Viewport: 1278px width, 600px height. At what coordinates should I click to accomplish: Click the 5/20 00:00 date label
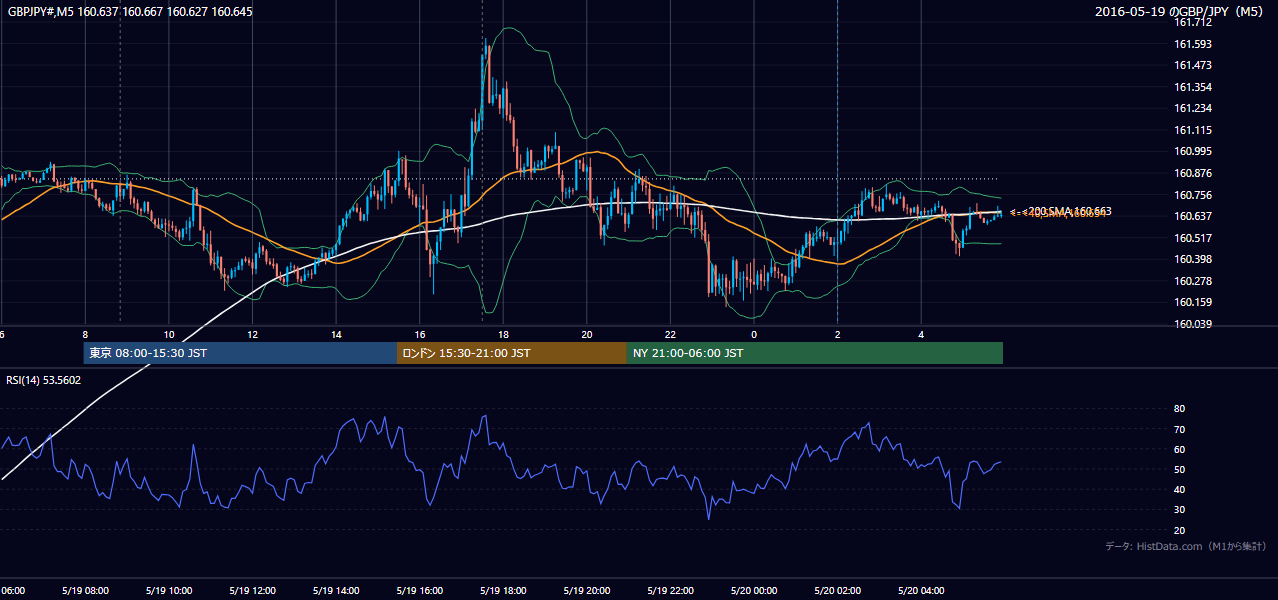753,591
